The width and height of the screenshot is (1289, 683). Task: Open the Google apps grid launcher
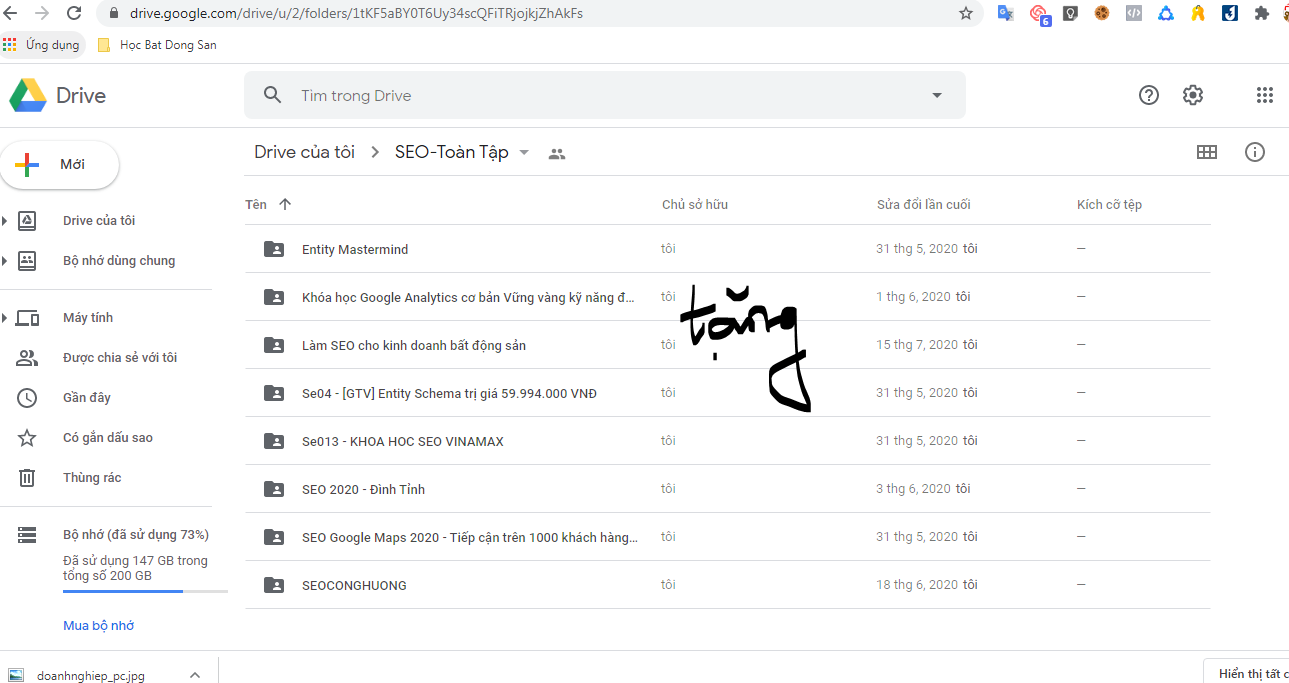click(1265, 95)
